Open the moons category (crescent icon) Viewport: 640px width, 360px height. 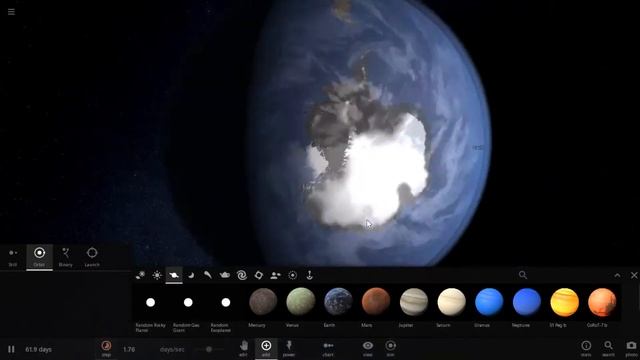click(x=191, y=275)
